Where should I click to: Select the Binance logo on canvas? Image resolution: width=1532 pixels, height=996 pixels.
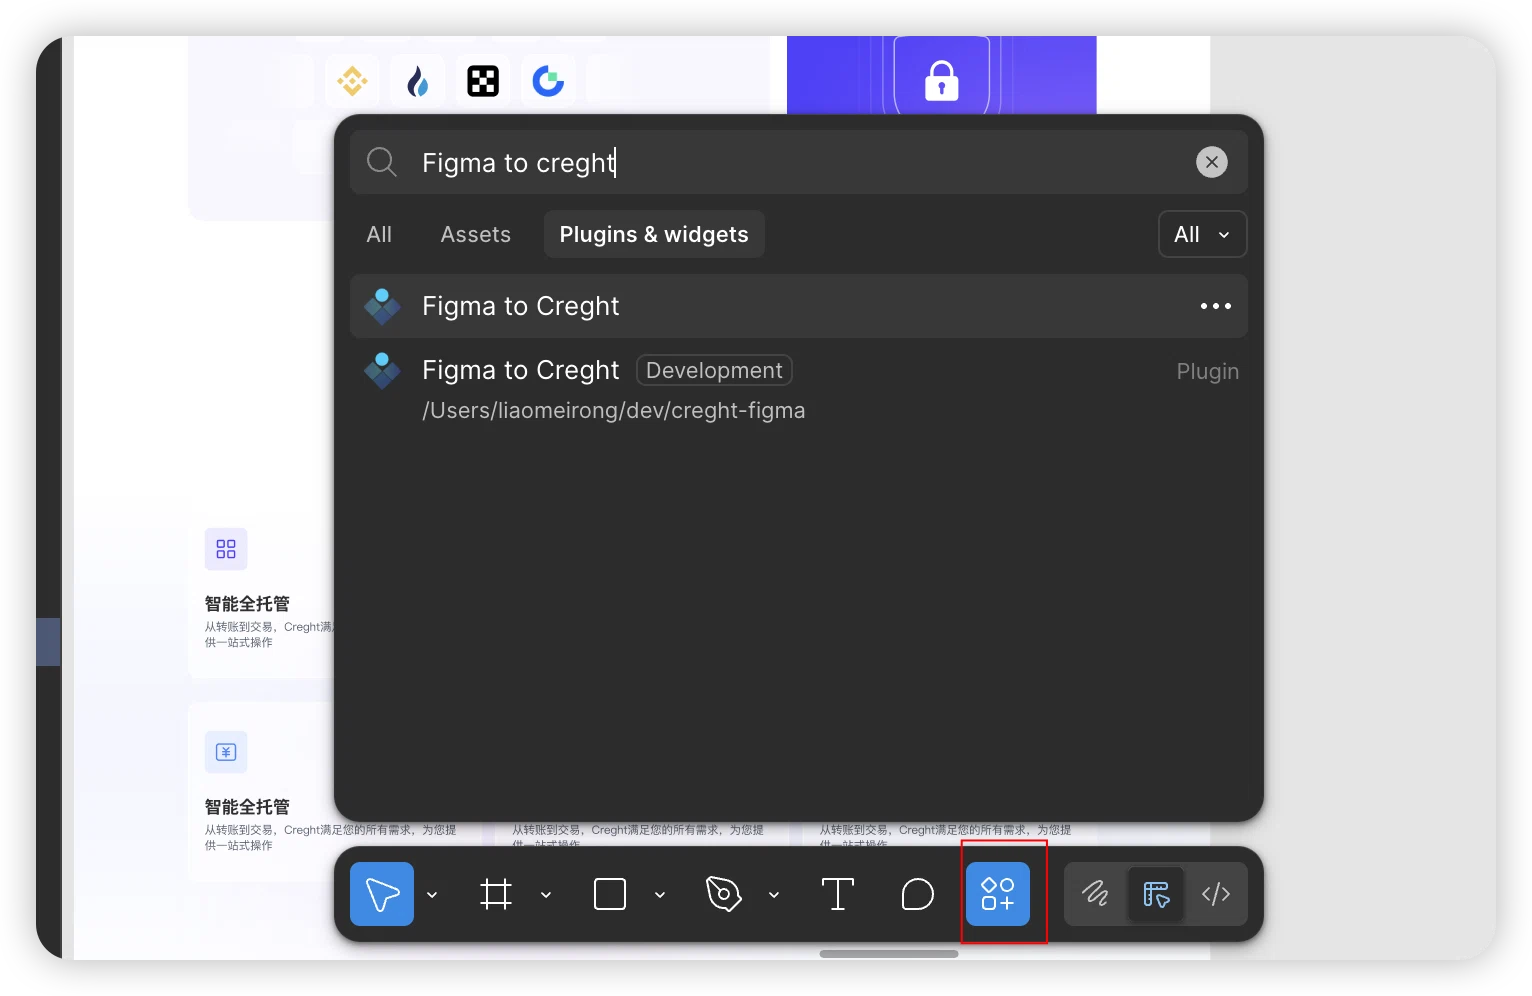[x=352, y=81]
